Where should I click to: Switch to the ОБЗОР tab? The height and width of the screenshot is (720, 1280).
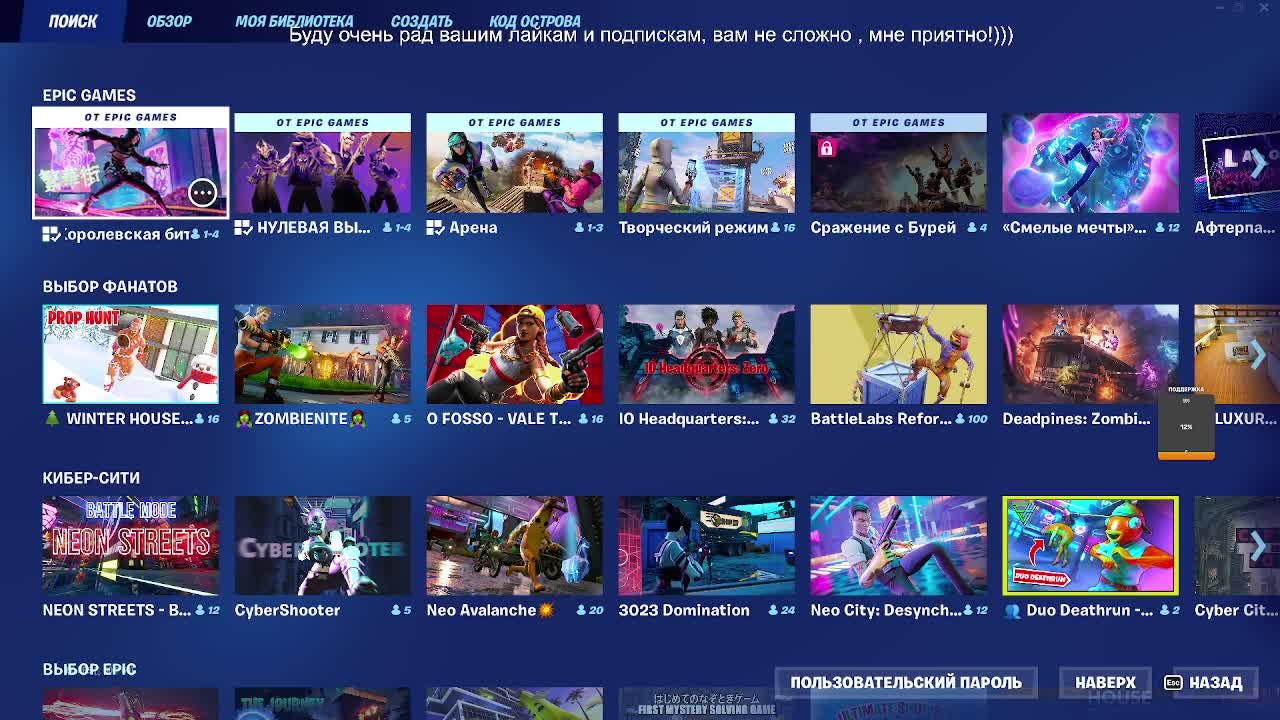pyautogui.click(x=169, y=21)
